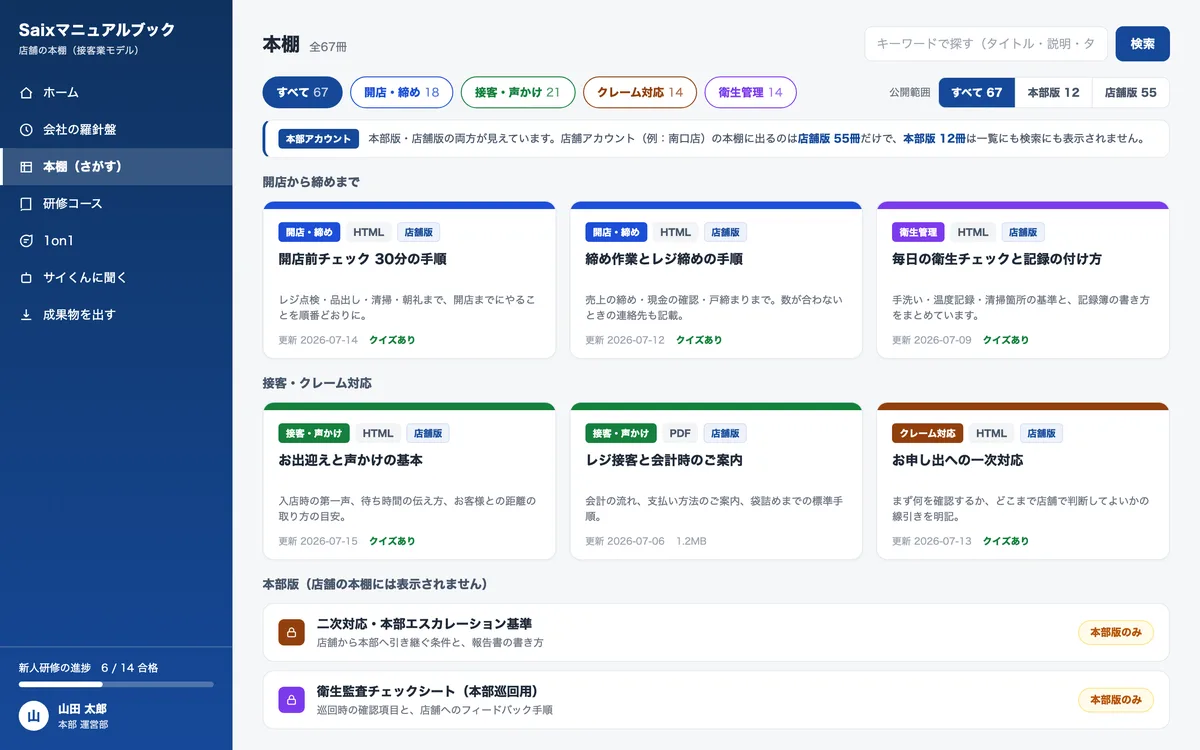
Task: Open 毎日の衛生チェックと記録の付け方 manual
Action: pos(1023,279)
